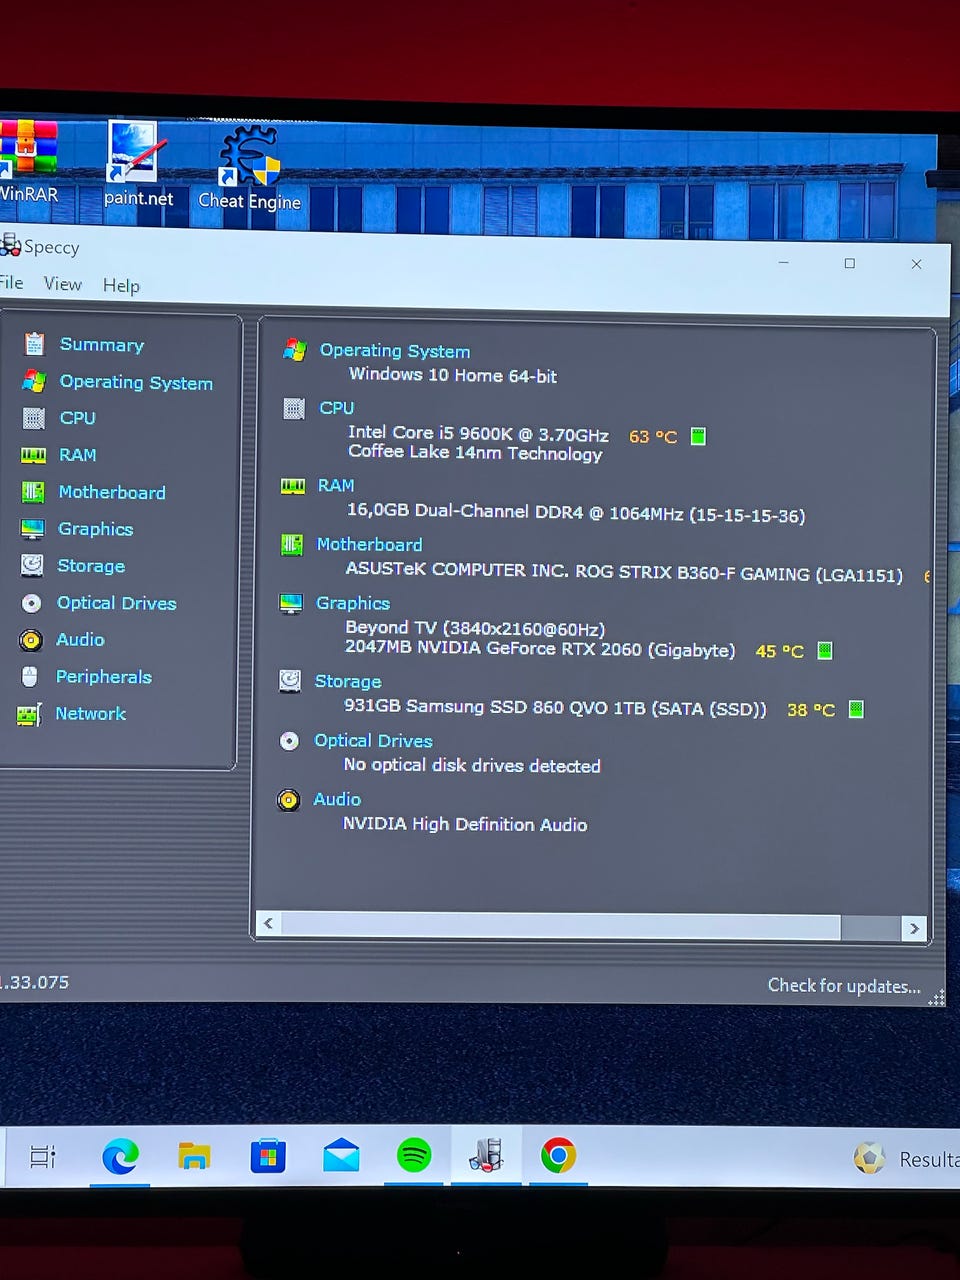Click the Storage heading link in summary
960x1280 pixels.
click(348, 682)
